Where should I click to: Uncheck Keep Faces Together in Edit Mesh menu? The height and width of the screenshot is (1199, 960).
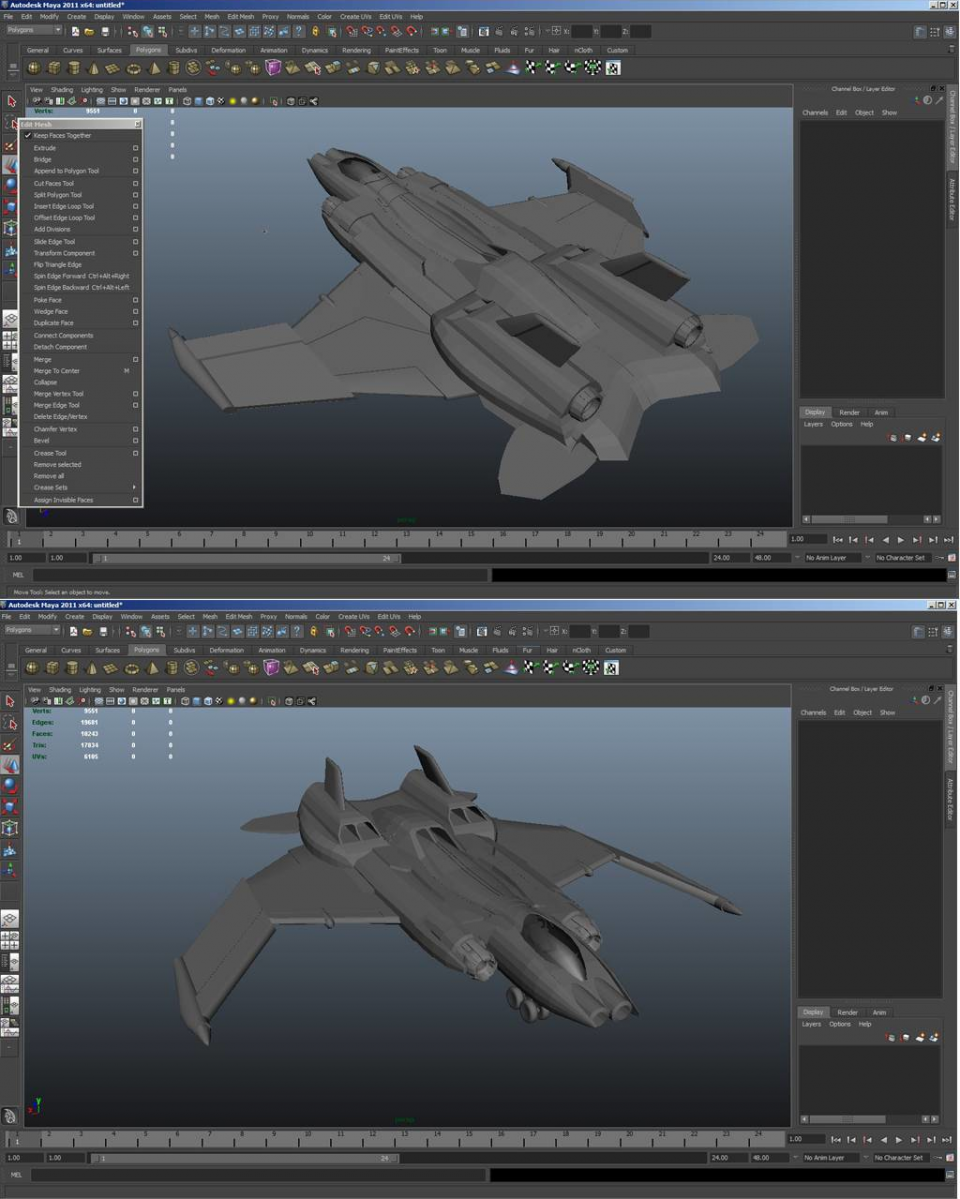(62, 135)
